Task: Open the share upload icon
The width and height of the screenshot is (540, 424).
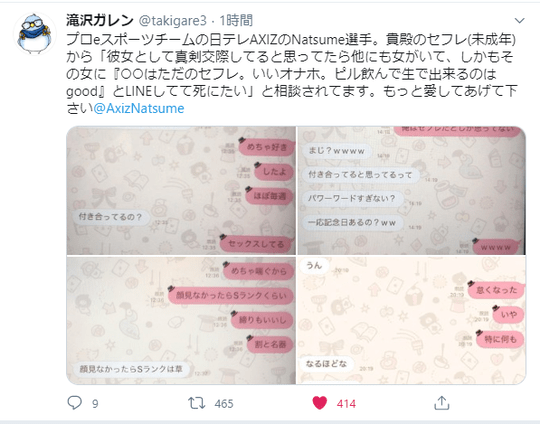Action: [442, 403]
